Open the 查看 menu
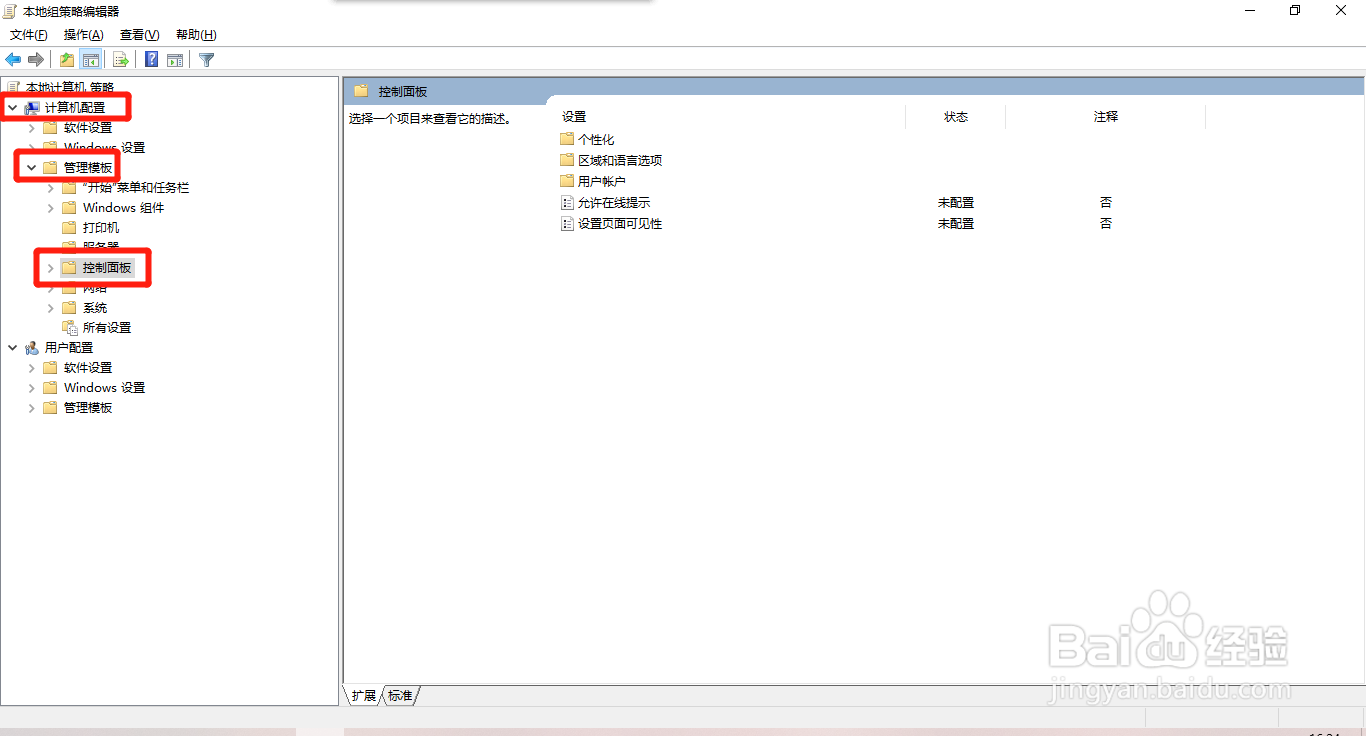The width and height of the screenshot is (1366, 736). tap(138, 34)
